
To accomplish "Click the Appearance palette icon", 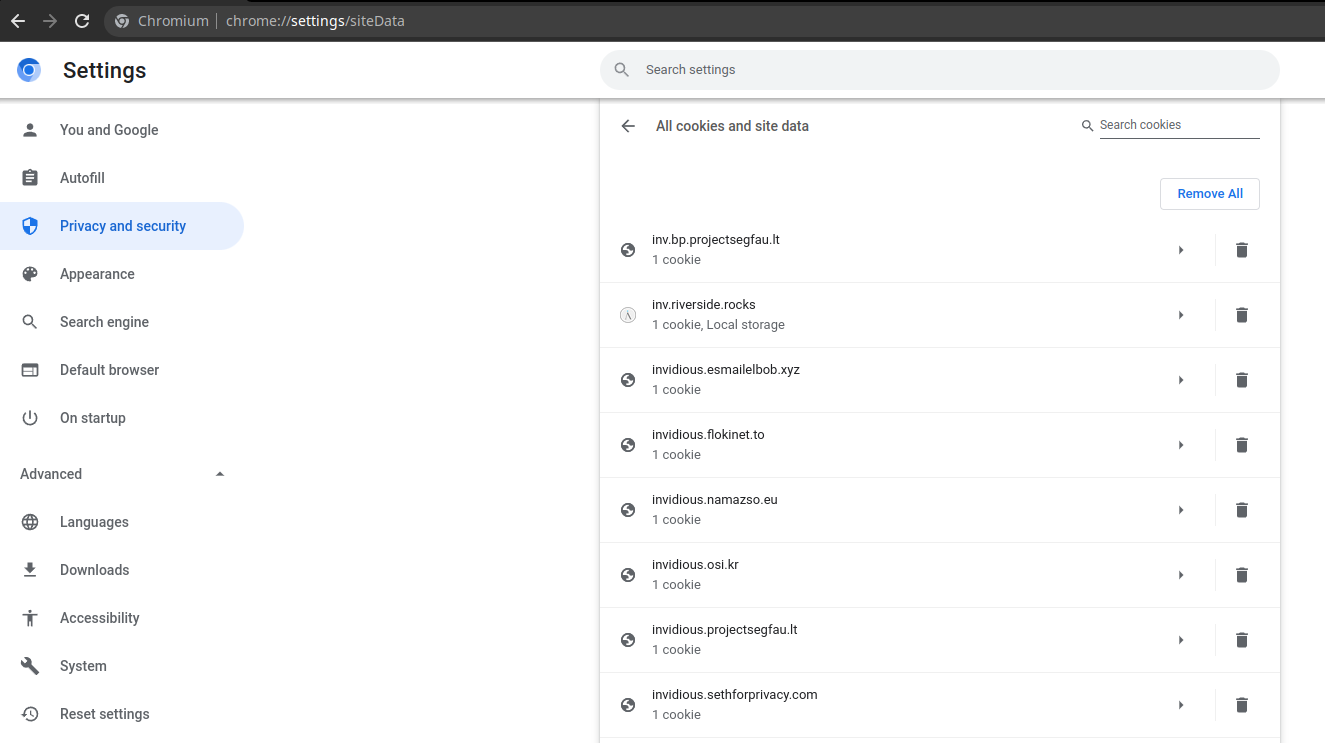I will click(x=30, y=274).
